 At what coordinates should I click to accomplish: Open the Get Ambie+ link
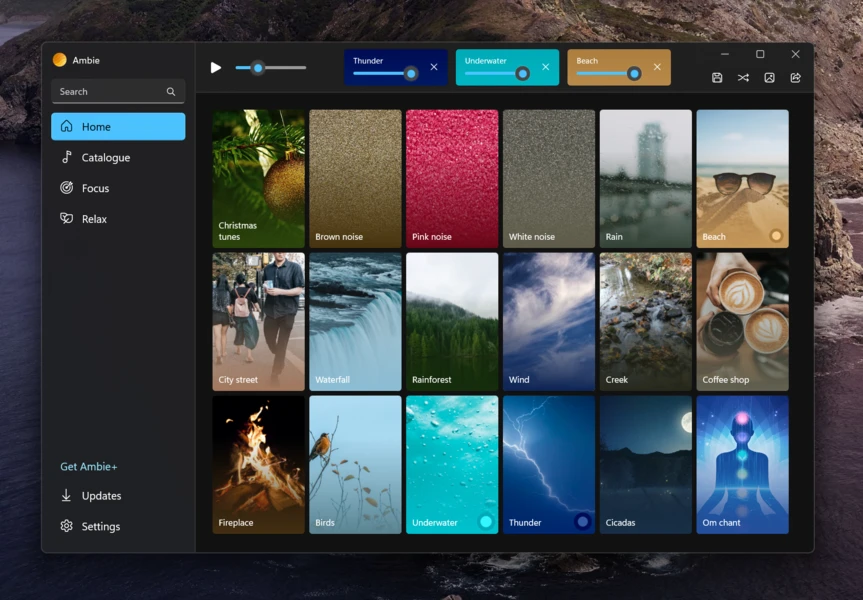(x=89, y=466)
